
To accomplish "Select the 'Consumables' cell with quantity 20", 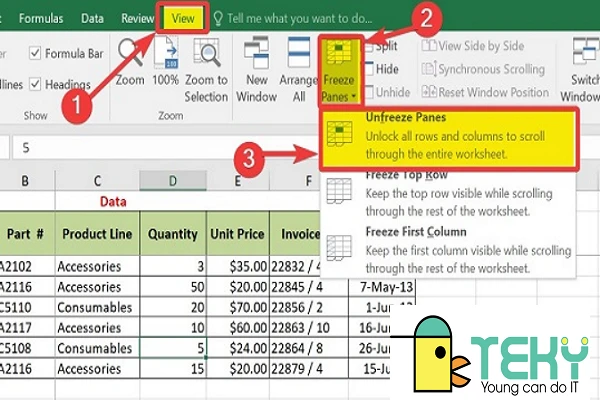I will 98,307.
